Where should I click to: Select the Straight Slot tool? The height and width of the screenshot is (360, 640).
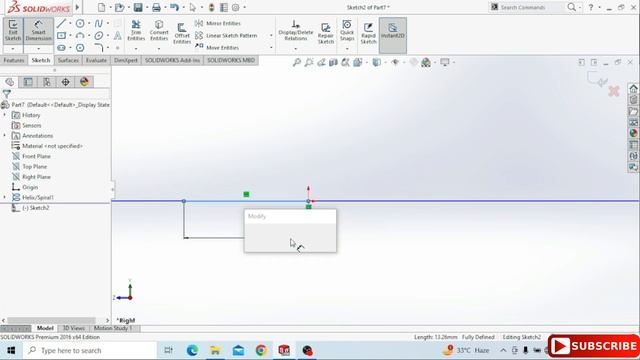click(x=61, y=48)
